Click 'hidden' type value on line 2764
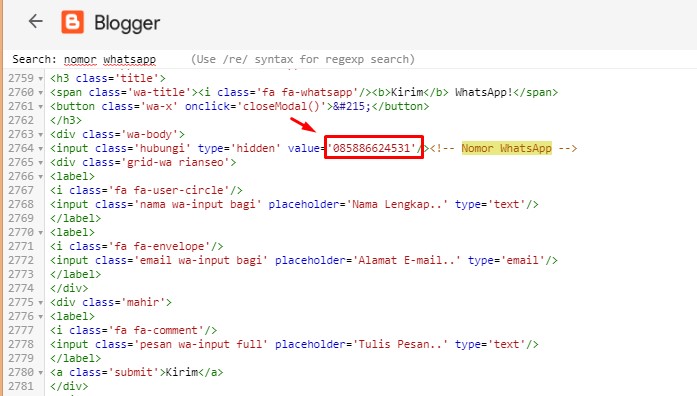This screenshot has height=396, width=697. pyautogui.click(x=255, y=148)
